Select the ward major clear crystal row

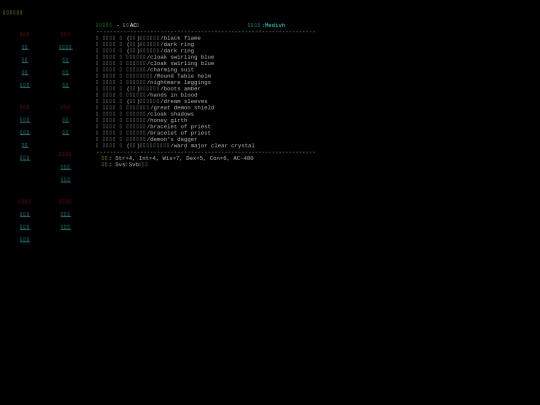click(176, 146)
